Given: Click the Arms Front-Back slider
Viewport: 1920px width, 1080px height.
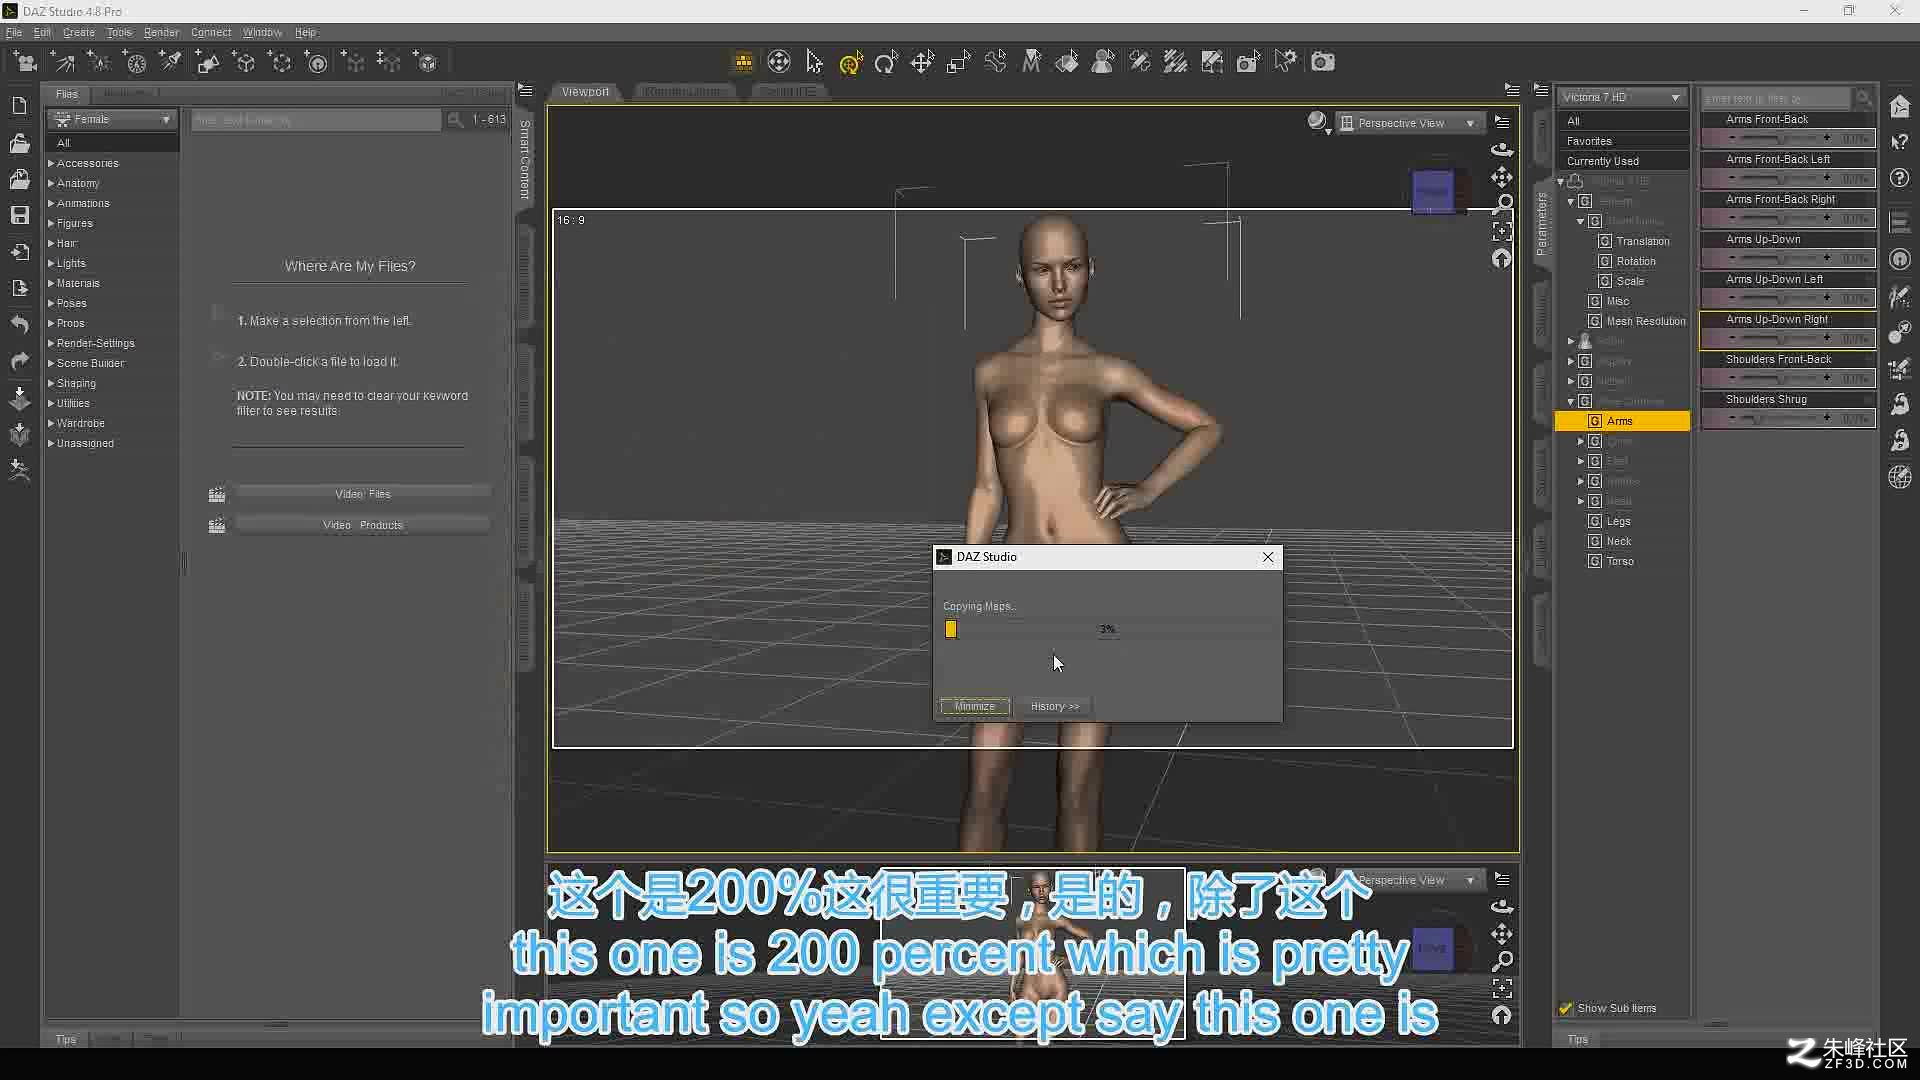Looking at the screenshot, I should 1788,138.
